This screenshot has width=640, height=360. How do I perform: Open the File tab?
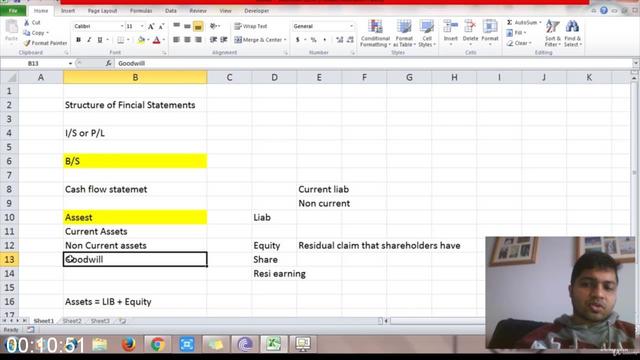[13, 11]
